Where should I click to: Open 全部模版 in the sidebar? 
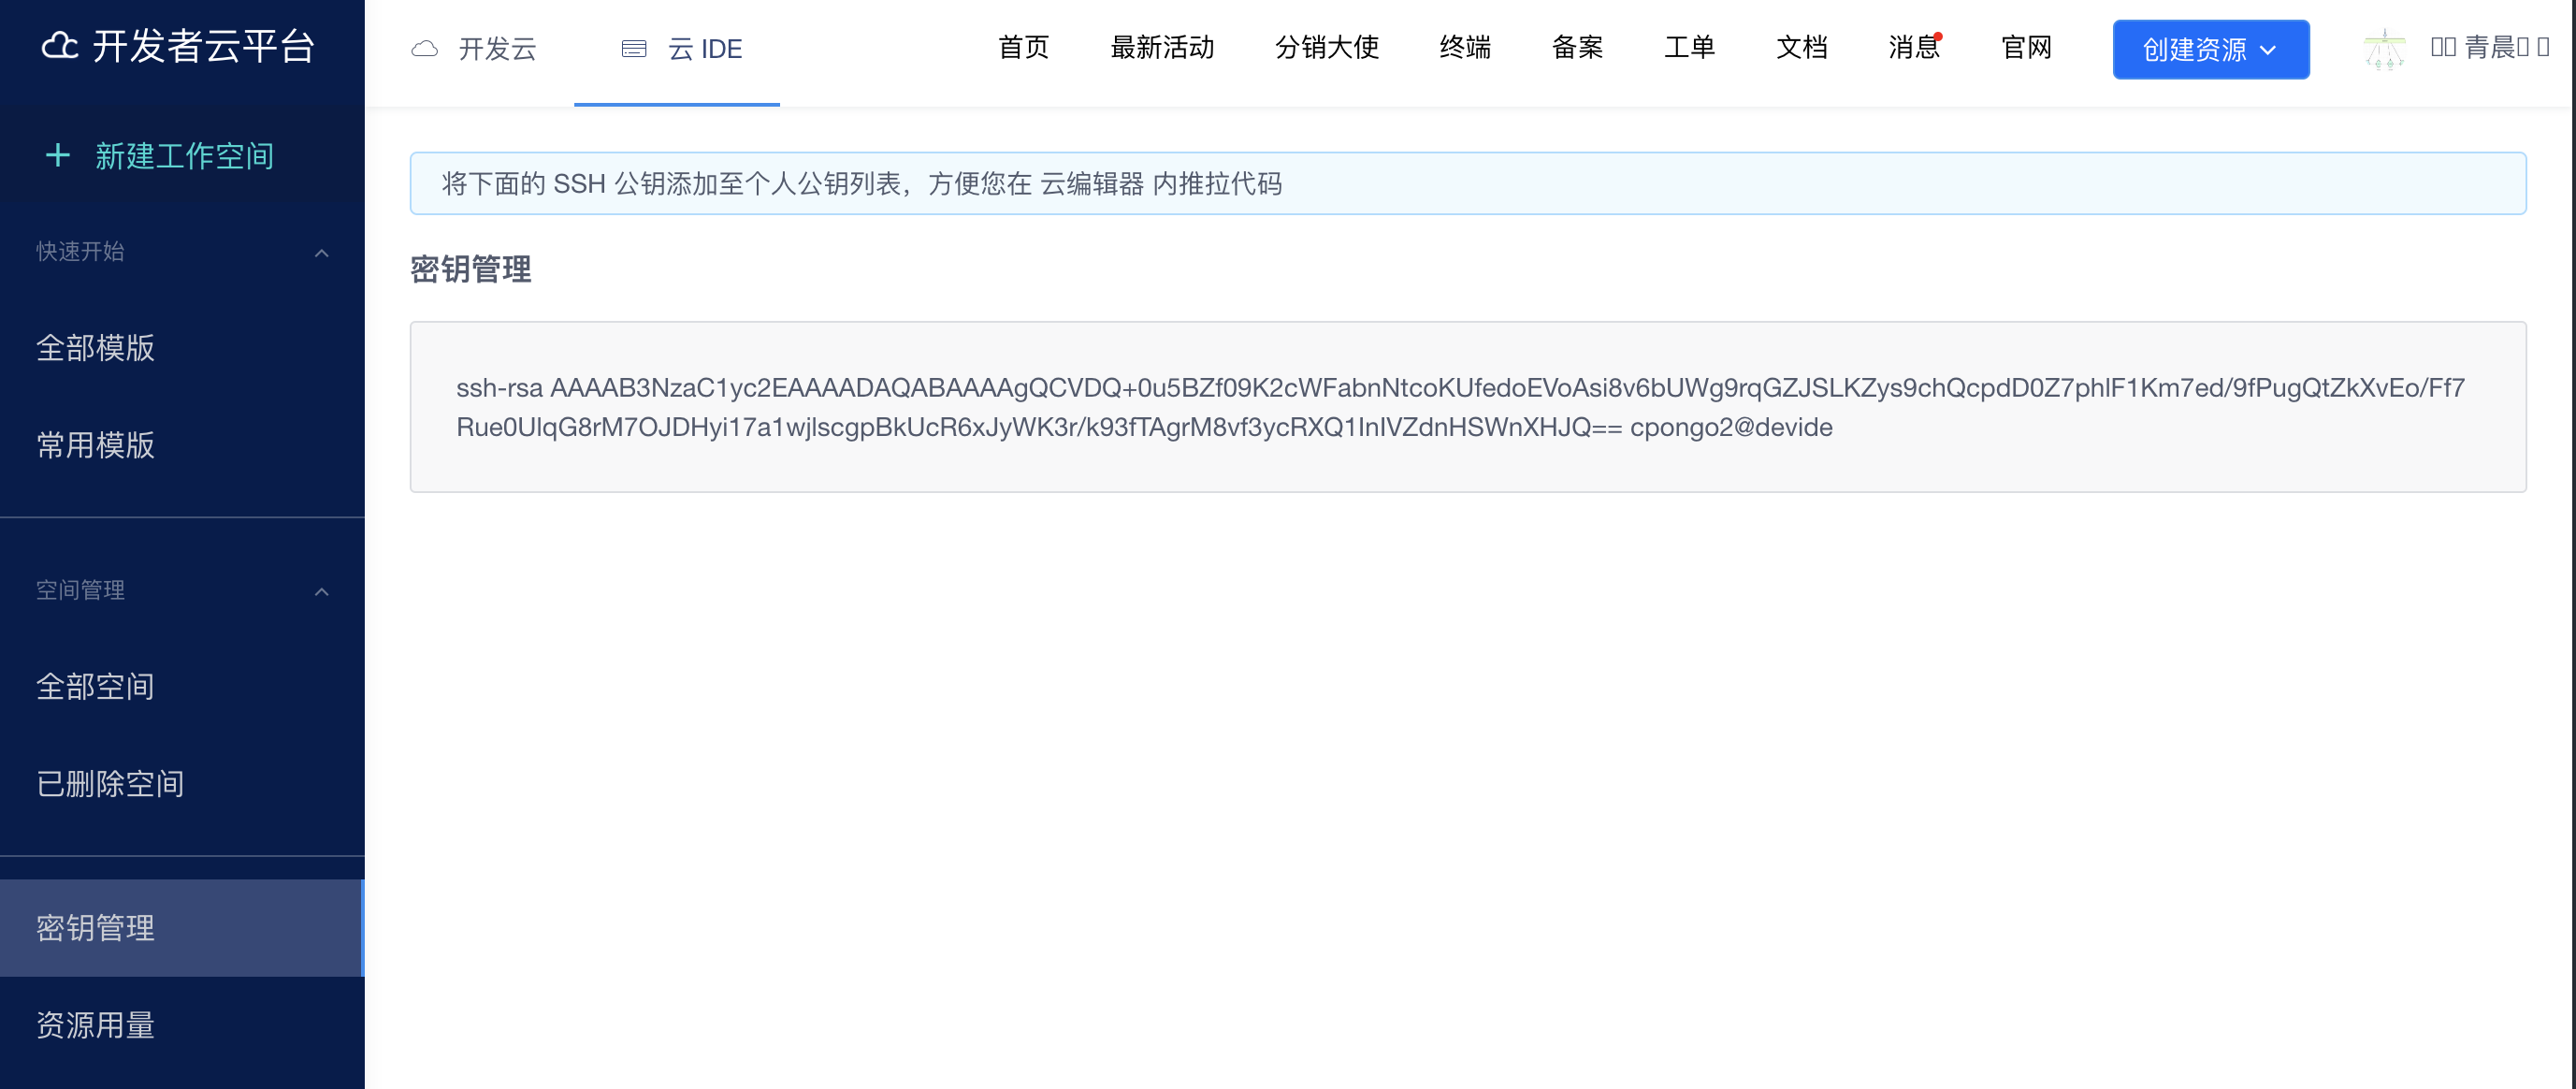click(96, 348)
